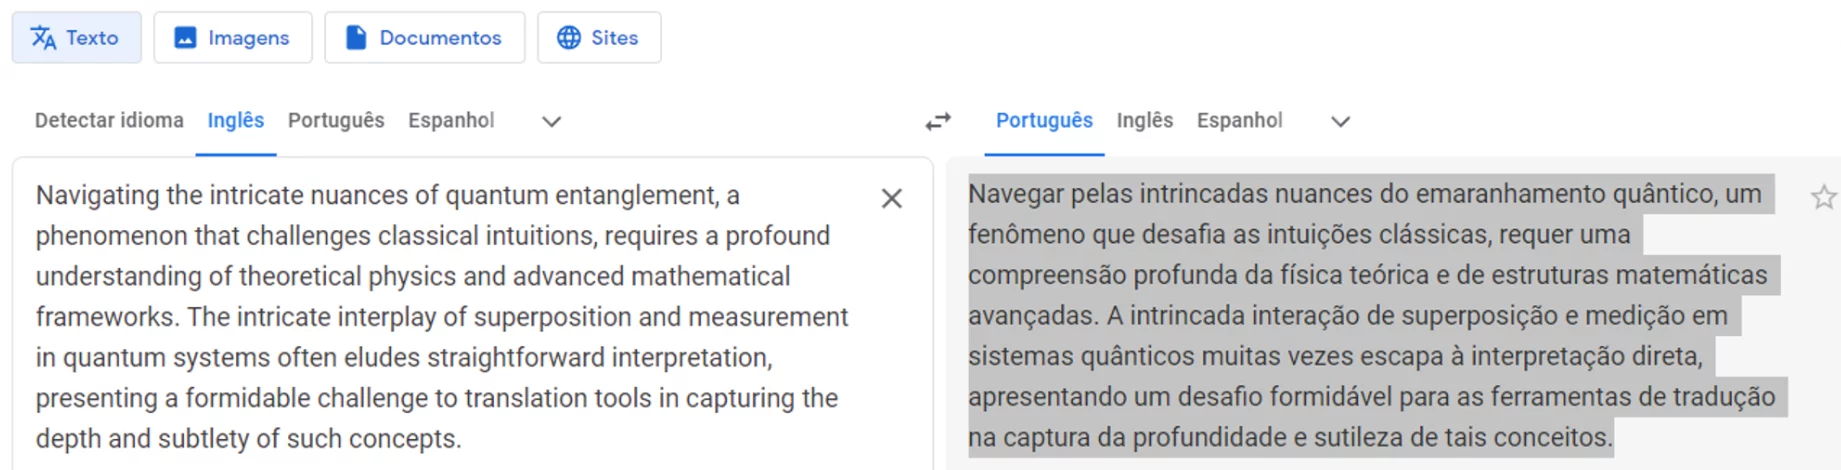Image resolution: width=1841 pixels, height=470 pixels.
Task: Swap source and target languages
Action: coord(938,121)
